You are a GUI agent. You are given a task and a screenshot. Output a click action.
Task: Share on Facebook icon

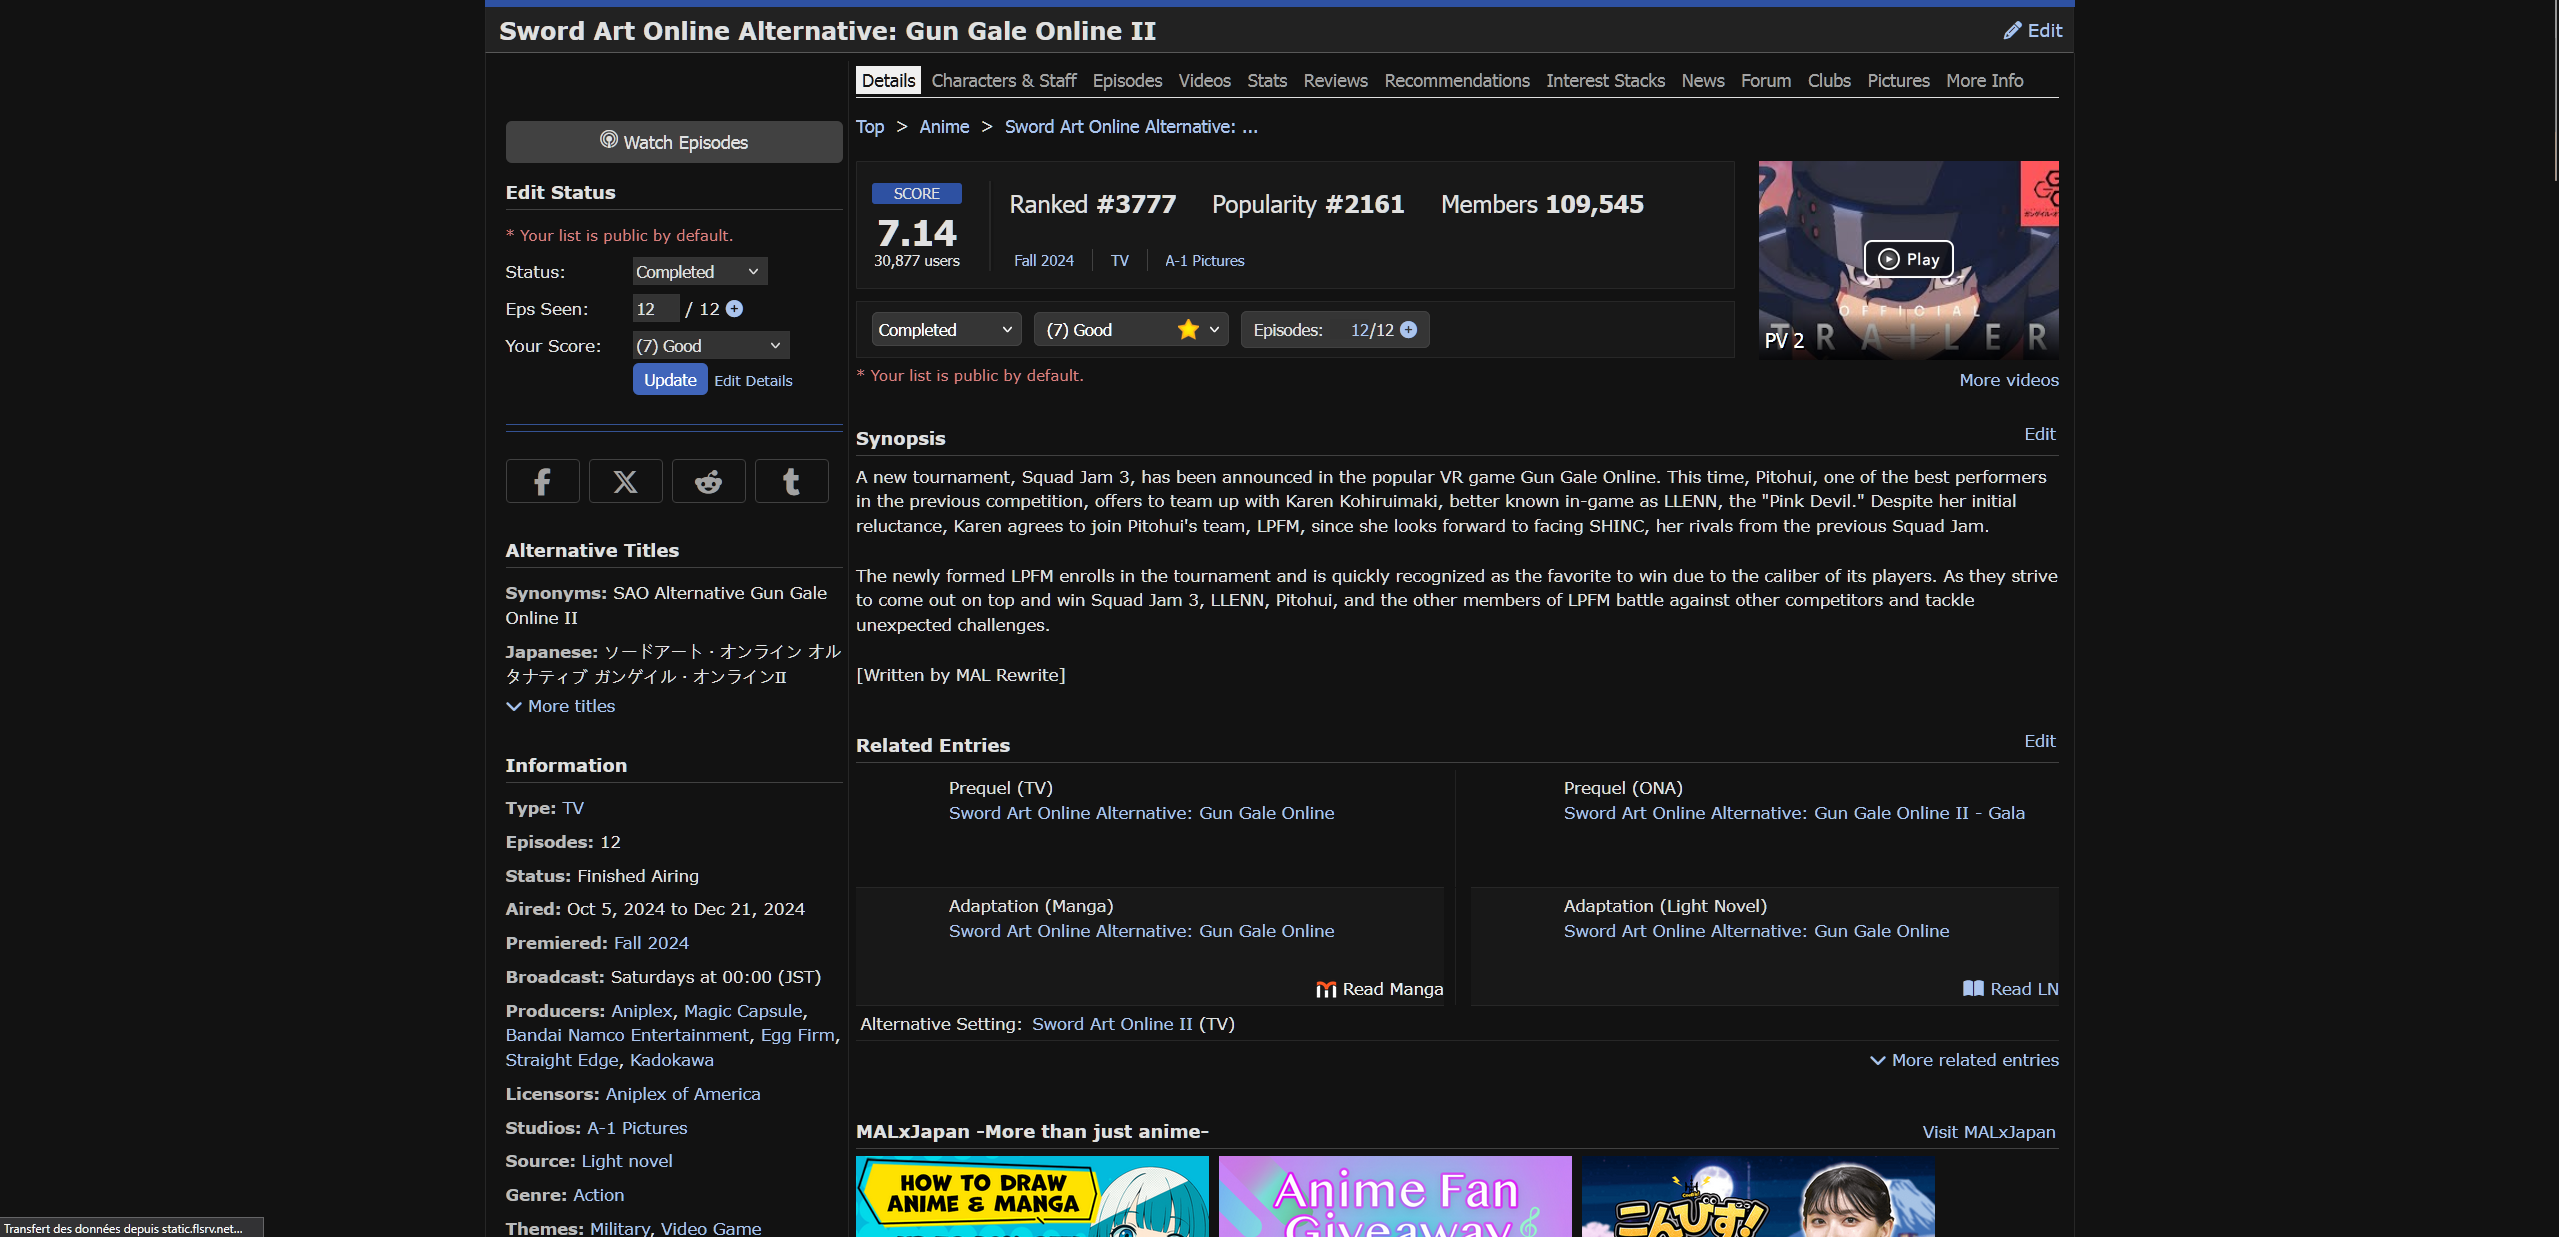tap(542, 482)
